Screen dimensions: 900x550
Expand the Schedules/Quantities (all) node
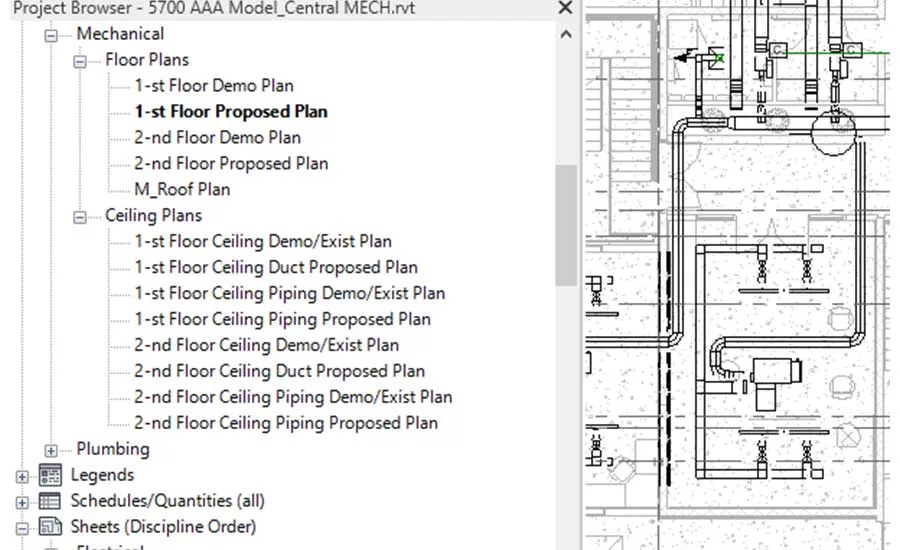(22, 502)
